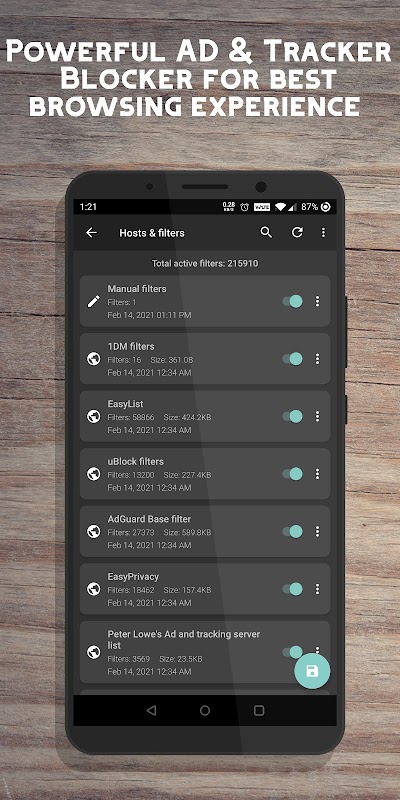Open more options for uBlock filters
Image resolution: width=400 pixels, height=800 pixels.
coord(317,474)
